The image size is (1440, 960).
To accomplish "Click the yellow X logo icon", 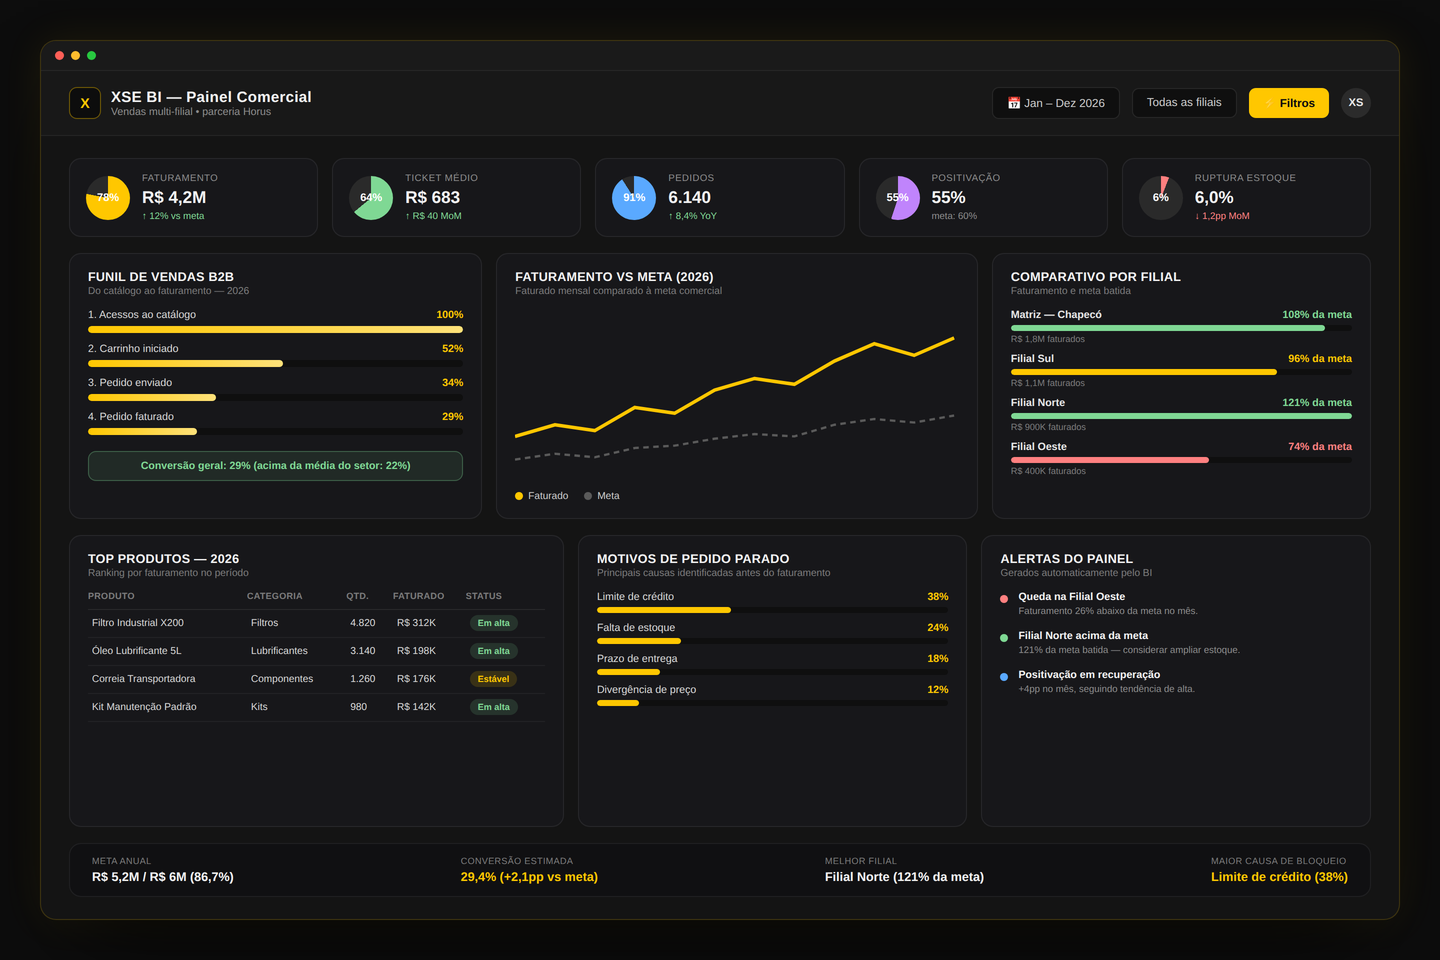I will coord(85,103).
